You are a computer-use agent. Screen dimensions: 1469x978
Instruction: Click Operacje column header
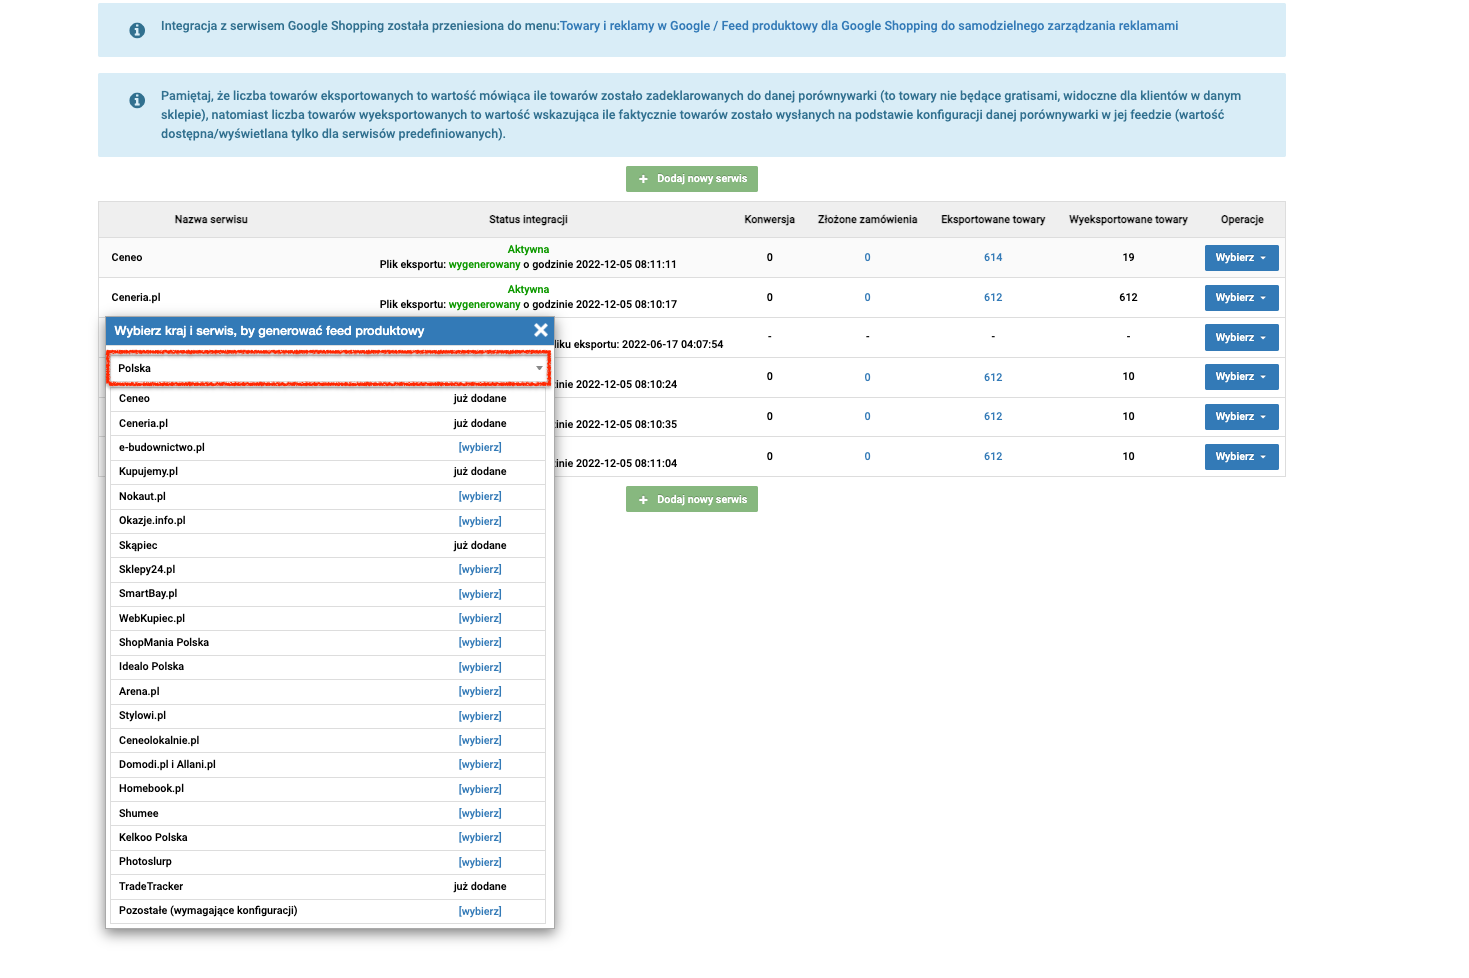(1242, 219)
